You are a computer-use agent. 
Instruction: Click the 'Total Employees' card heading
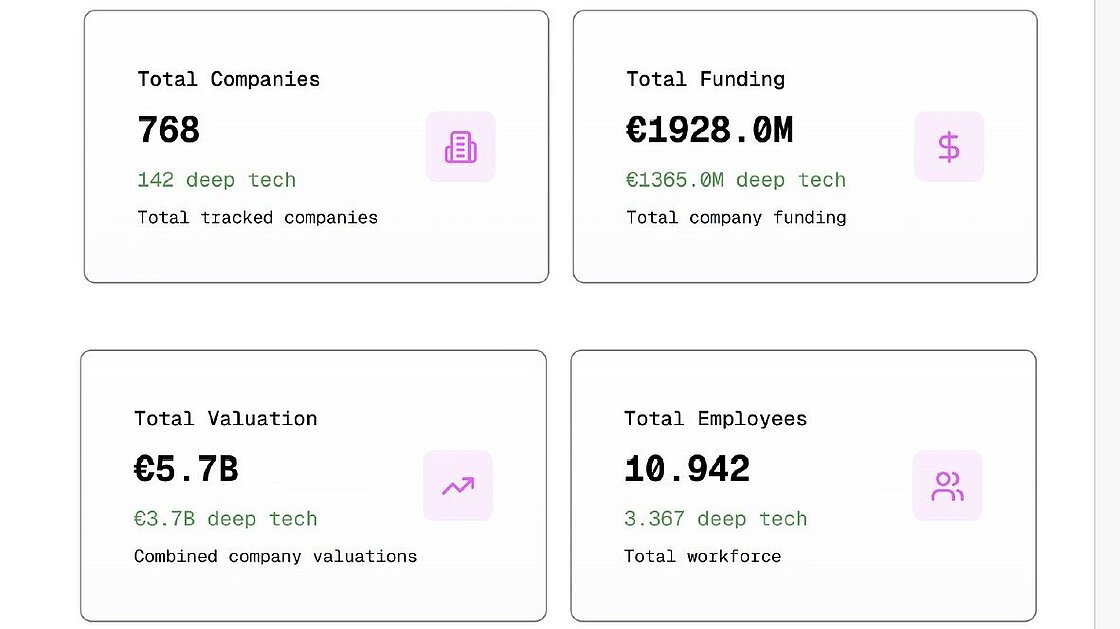point(715,418)
